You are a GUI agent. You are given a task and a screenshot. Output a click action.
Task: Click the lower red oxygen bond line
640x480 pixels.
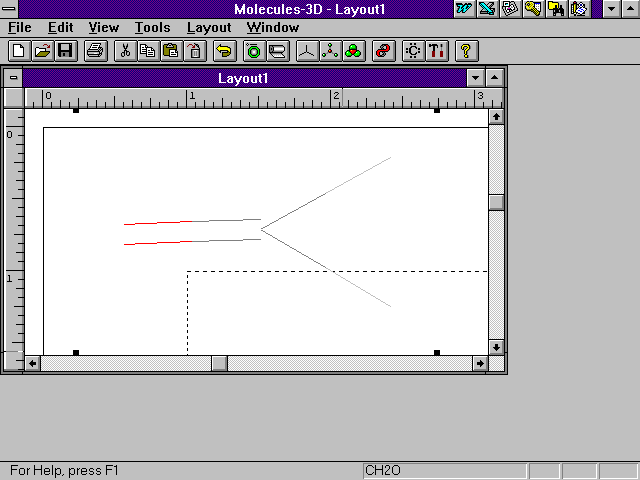(x=158, y=243)
